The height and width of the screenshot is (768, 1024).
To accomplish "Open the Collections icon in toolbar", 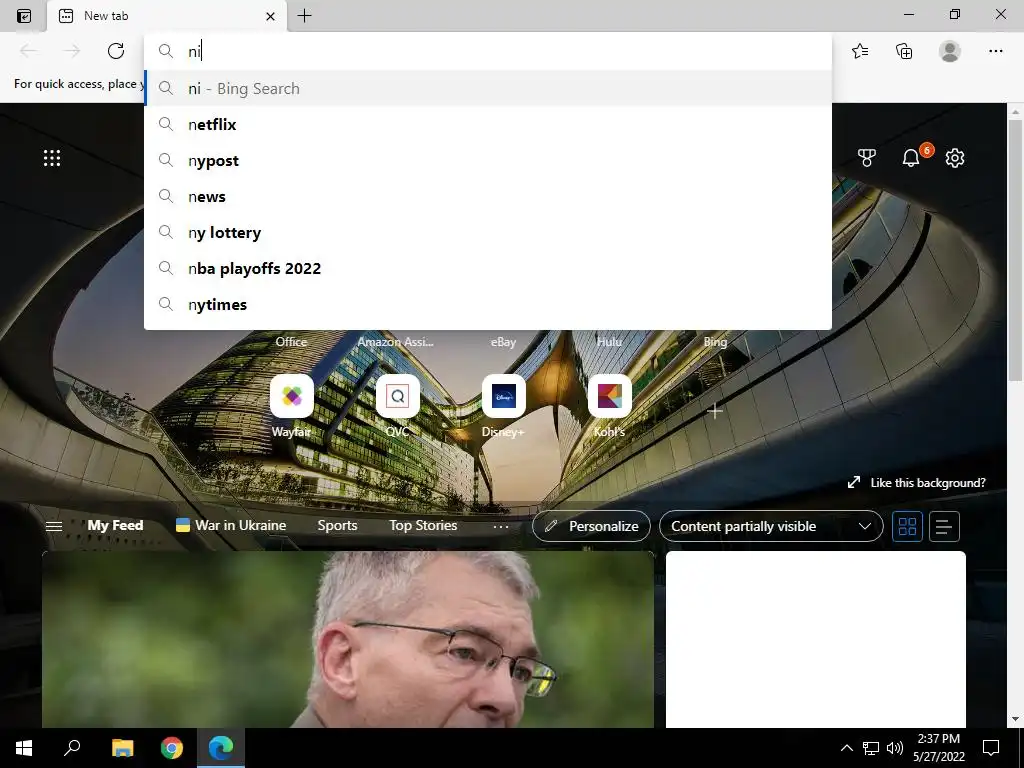I will point(904,51).
